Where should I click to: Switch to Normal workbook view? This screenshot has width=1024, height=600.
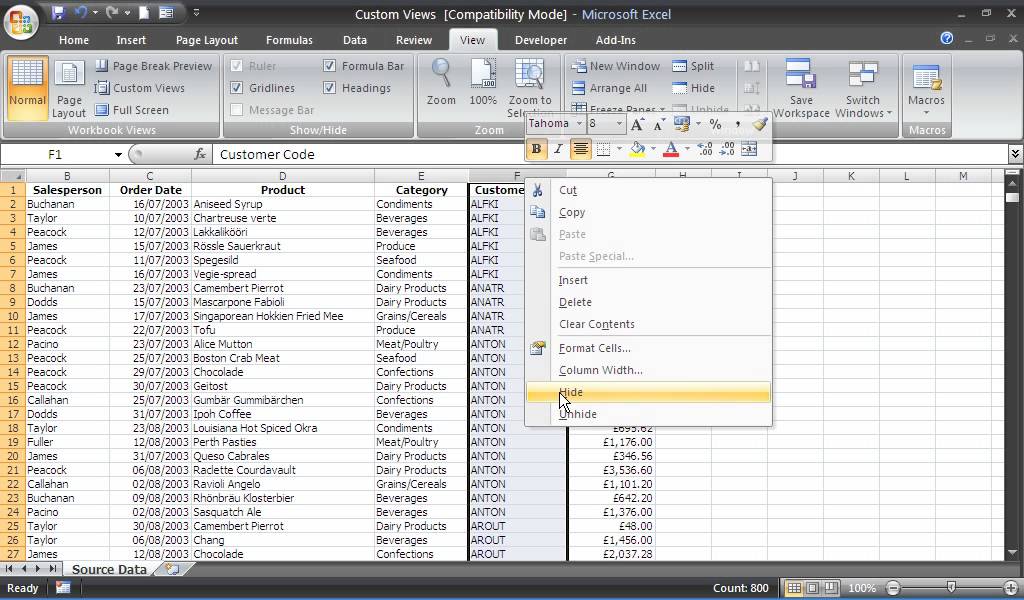coord(27,87)
